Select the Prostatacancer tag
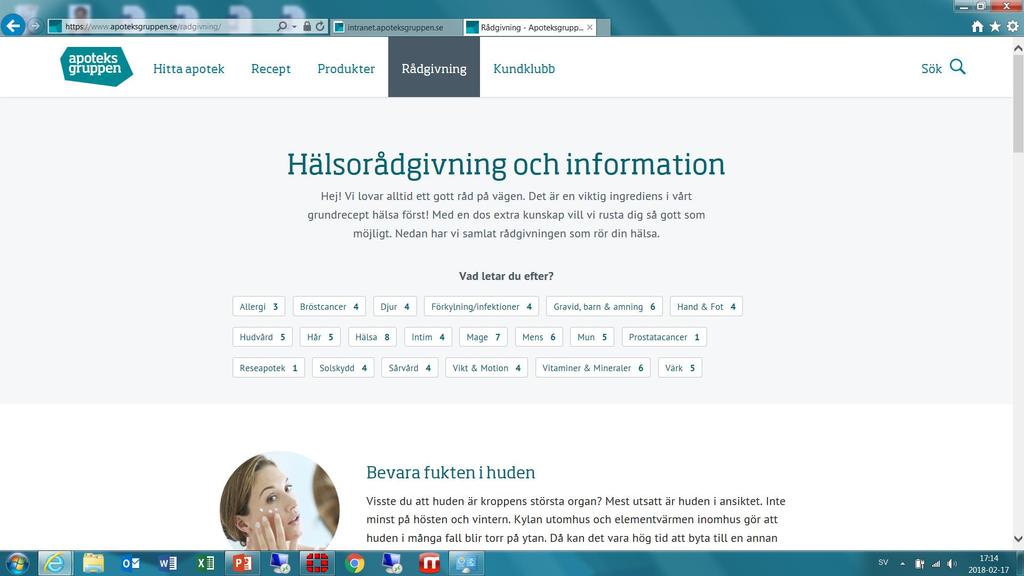Image resolution: width=1024 pixels, height=576 pixels. [x=664, y=338]
